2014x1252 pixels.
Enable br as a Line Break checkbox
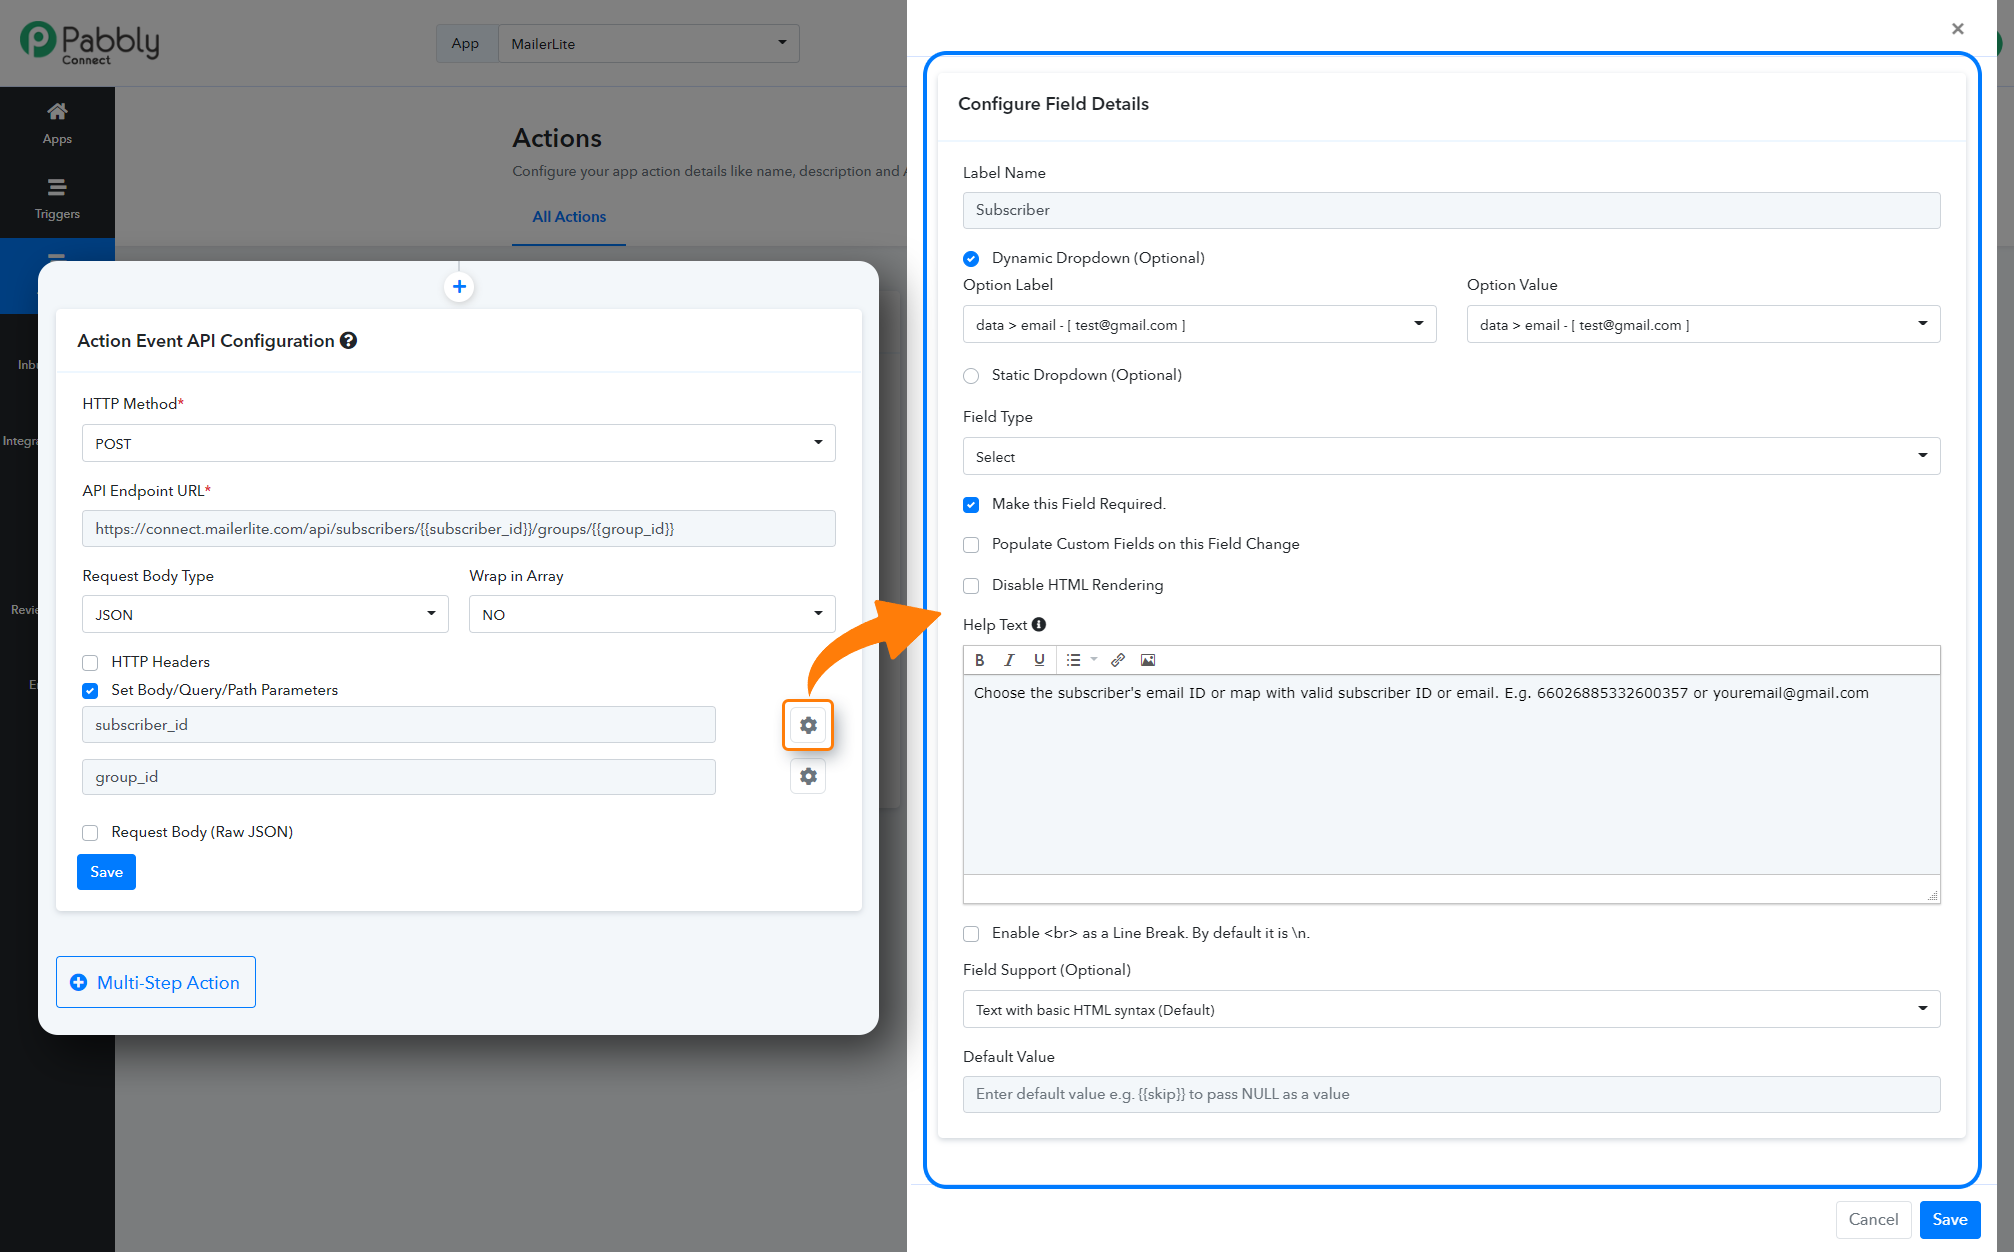click(x=971, y=934)
